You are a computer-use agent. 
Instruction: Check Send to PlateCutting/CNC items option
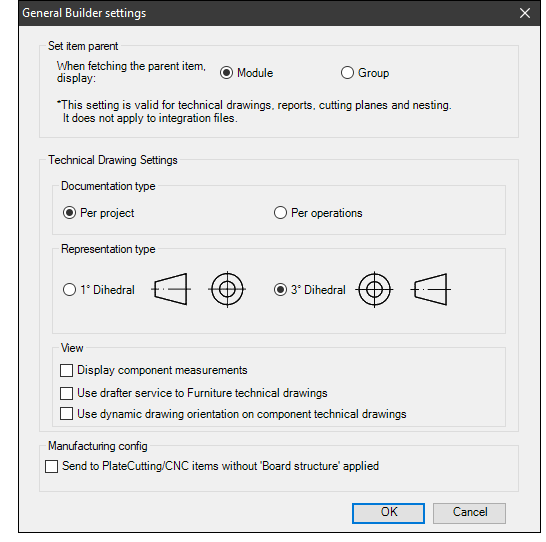point(52,466)
